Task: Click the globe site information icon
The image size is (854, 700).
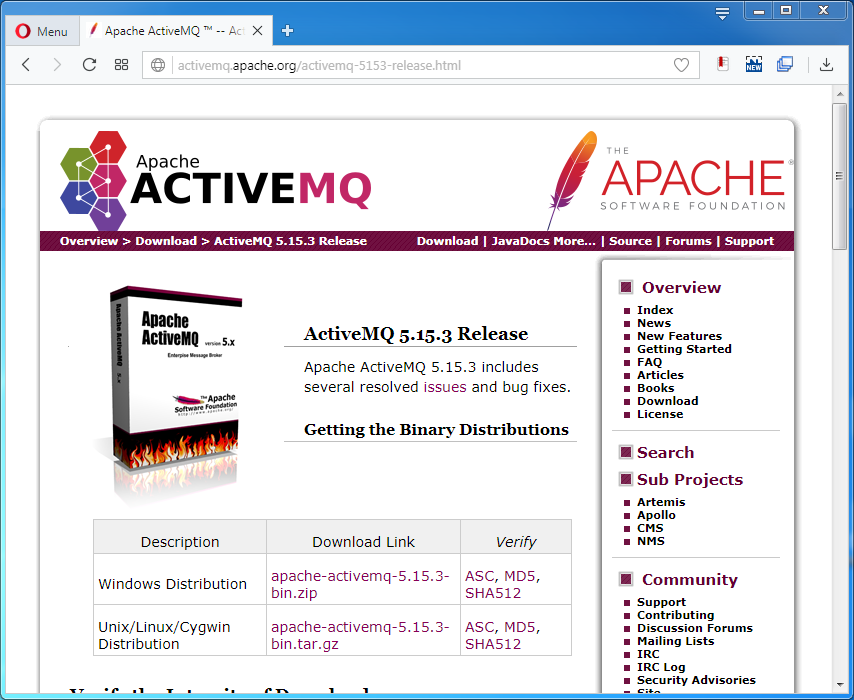Action: pyautogui.click(x=158, y=66)
